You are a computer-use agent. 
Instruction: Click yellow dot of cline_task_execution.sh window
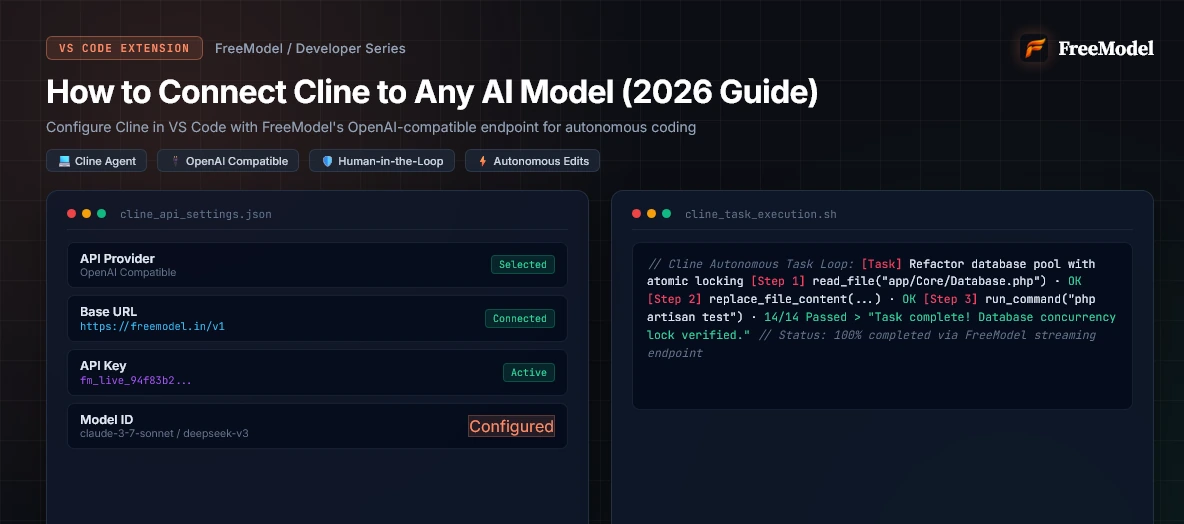coord(652,214)
